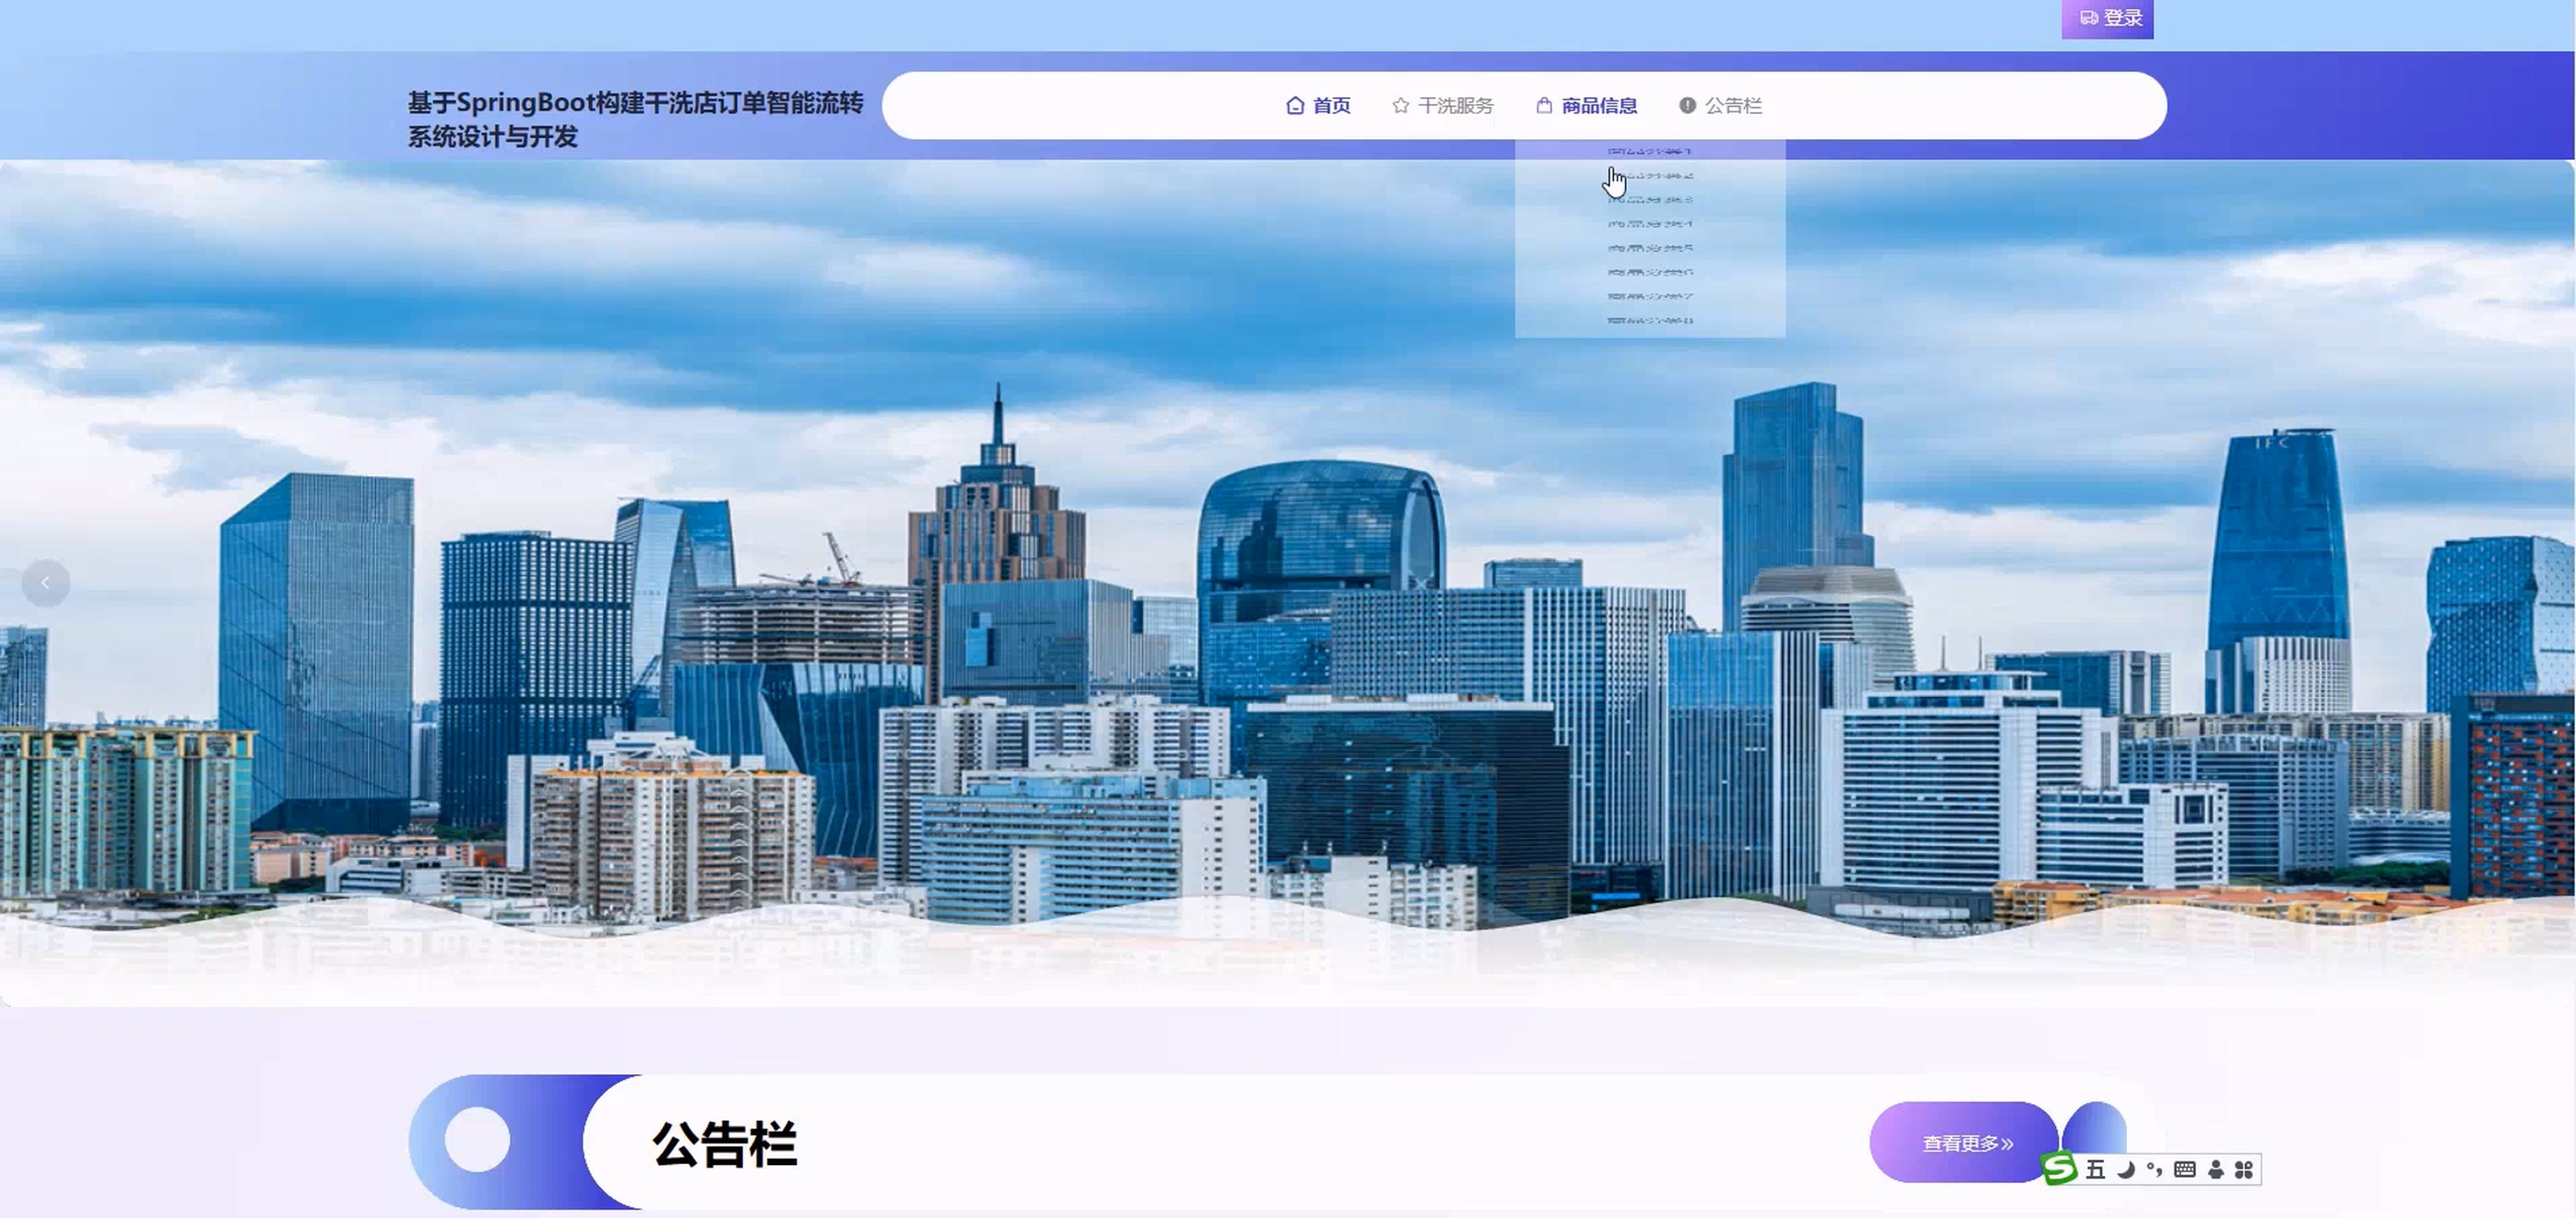Screen dimensions: 2576x1218
Task: Open the 干洗服务 navigation item
Action: click(x=1455, y=105)
